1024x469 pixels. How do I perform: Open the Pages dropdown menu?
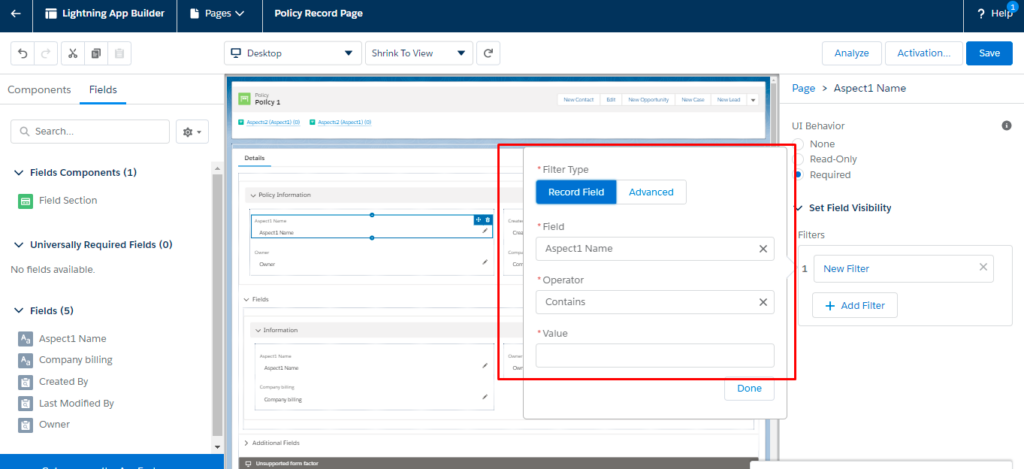pos(217,14)
